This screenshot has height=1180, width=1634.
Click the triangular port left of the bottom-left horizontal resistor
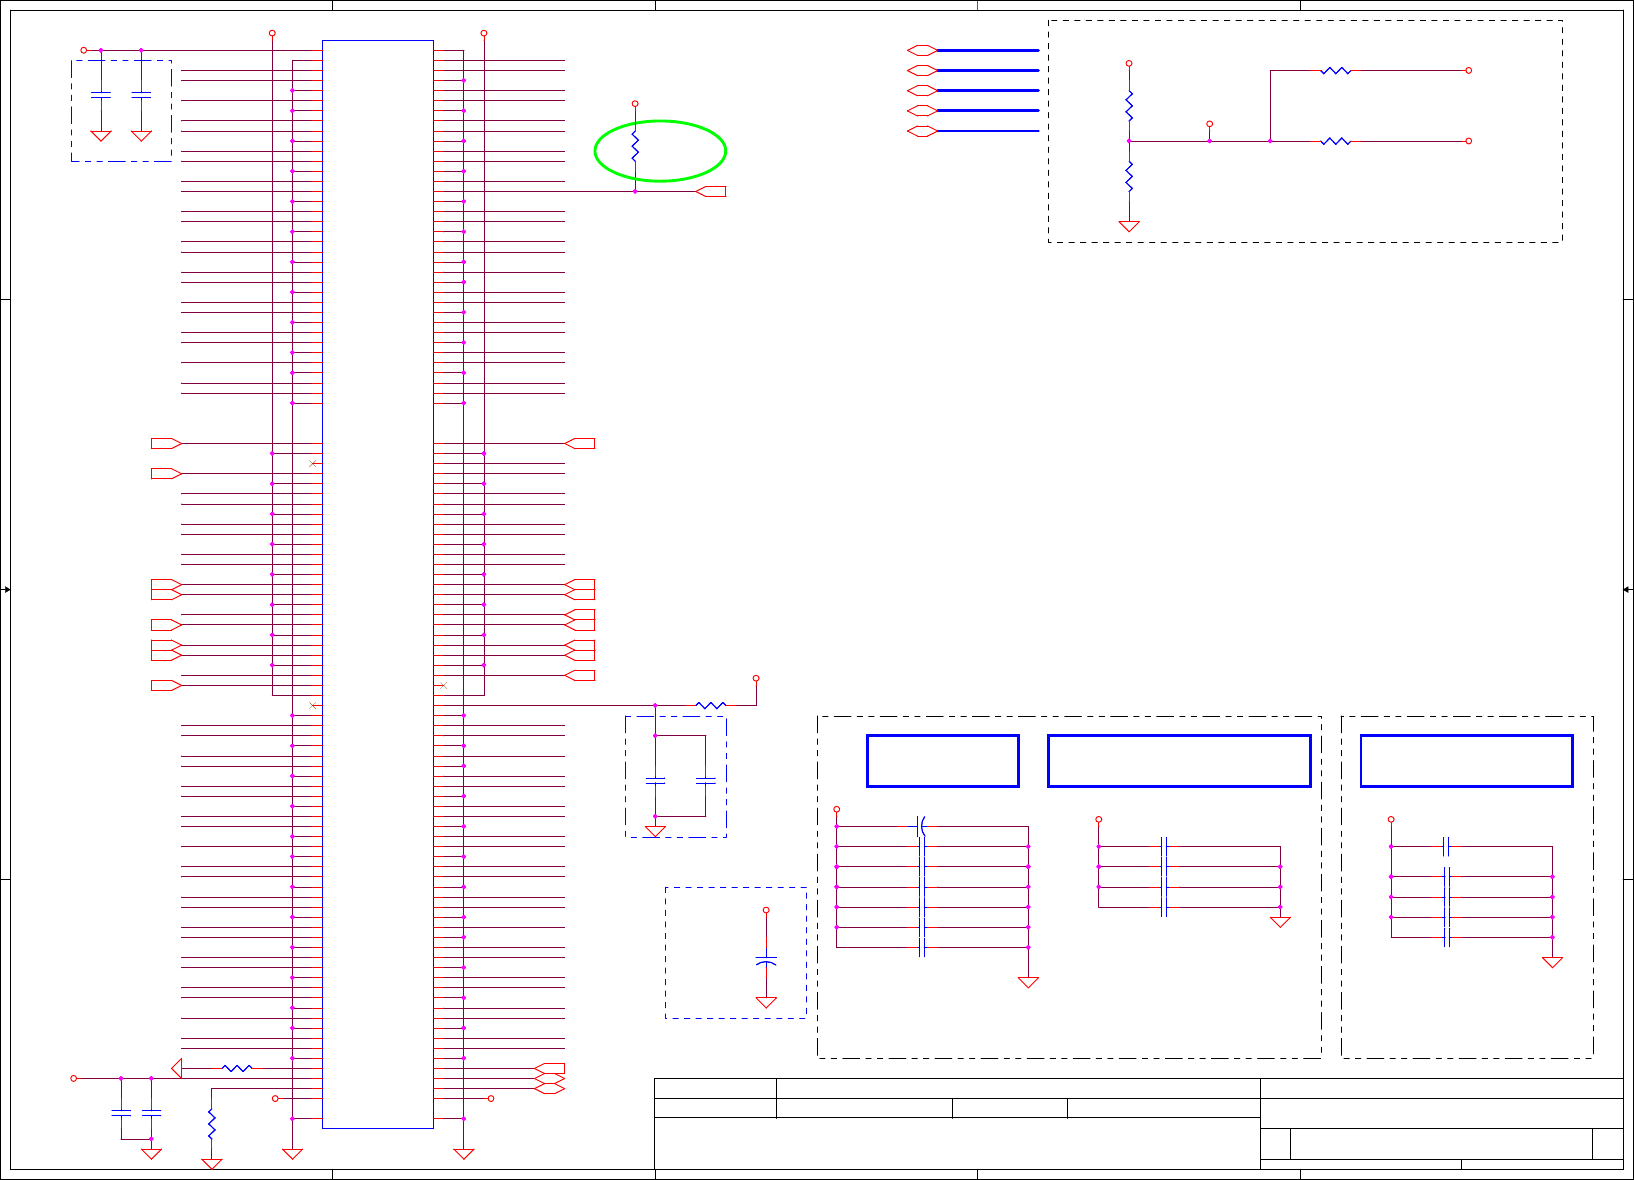pos(177,1068)
